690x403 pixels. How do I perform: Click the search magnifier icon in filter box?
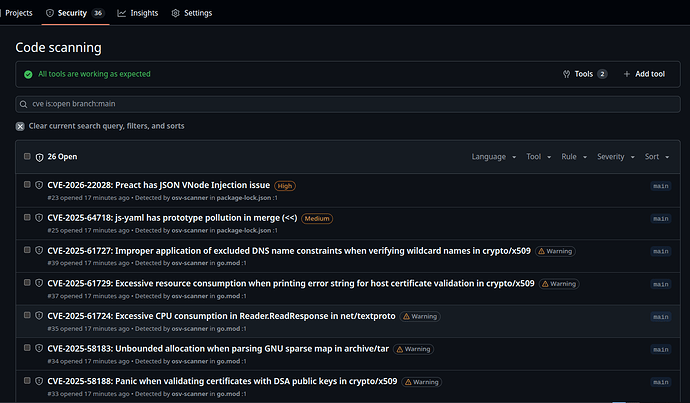(x=24, y=104)
